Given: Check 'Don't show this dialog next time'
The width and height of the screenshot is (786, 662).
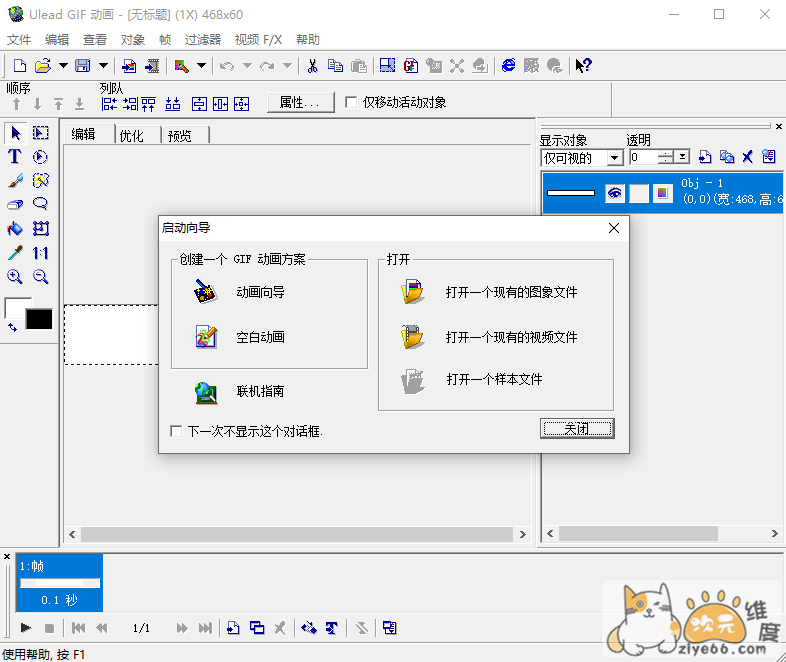Looking at the screenshot, I should pos(176,431).
